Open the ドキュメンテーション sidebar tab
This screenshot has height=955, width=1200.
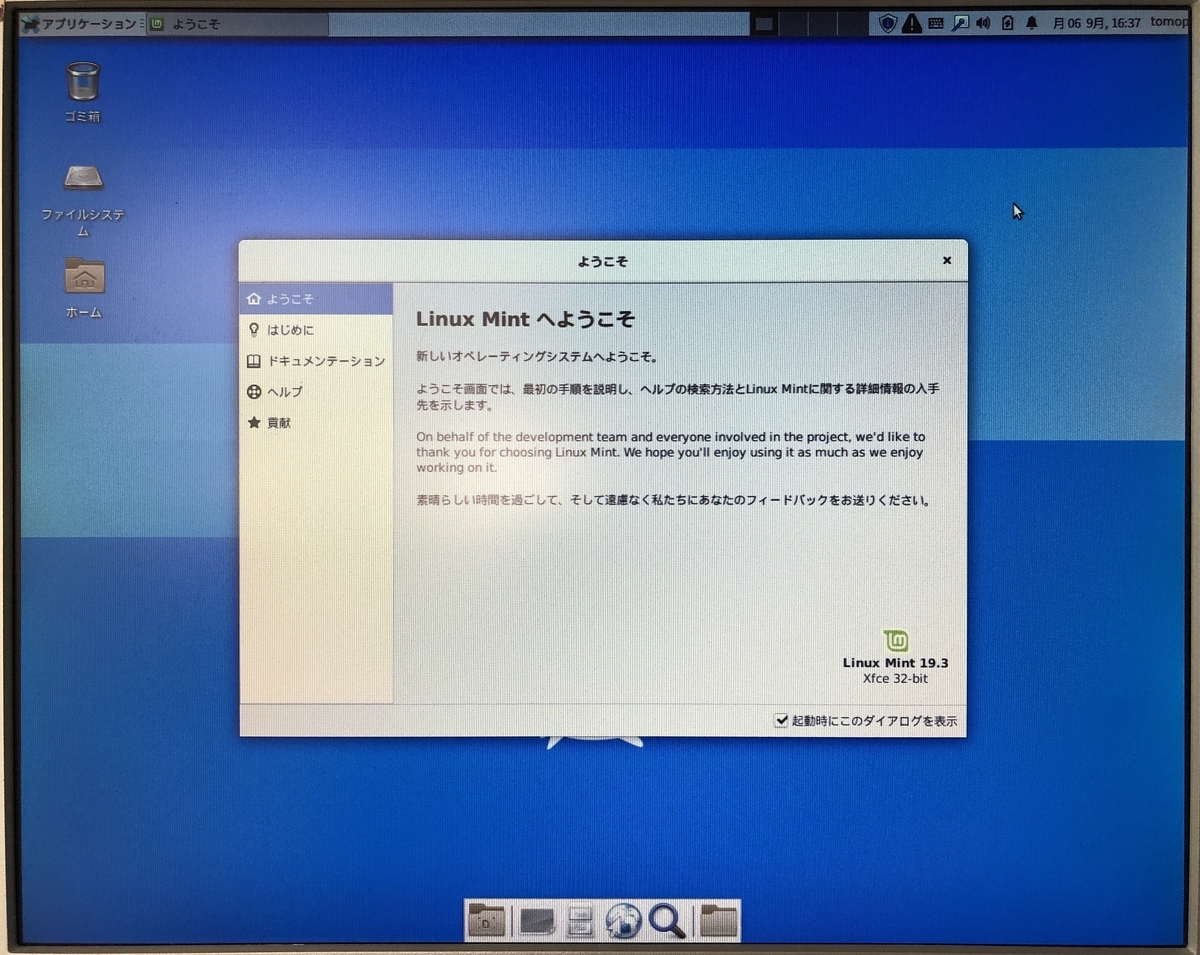(x=316, y=361)
